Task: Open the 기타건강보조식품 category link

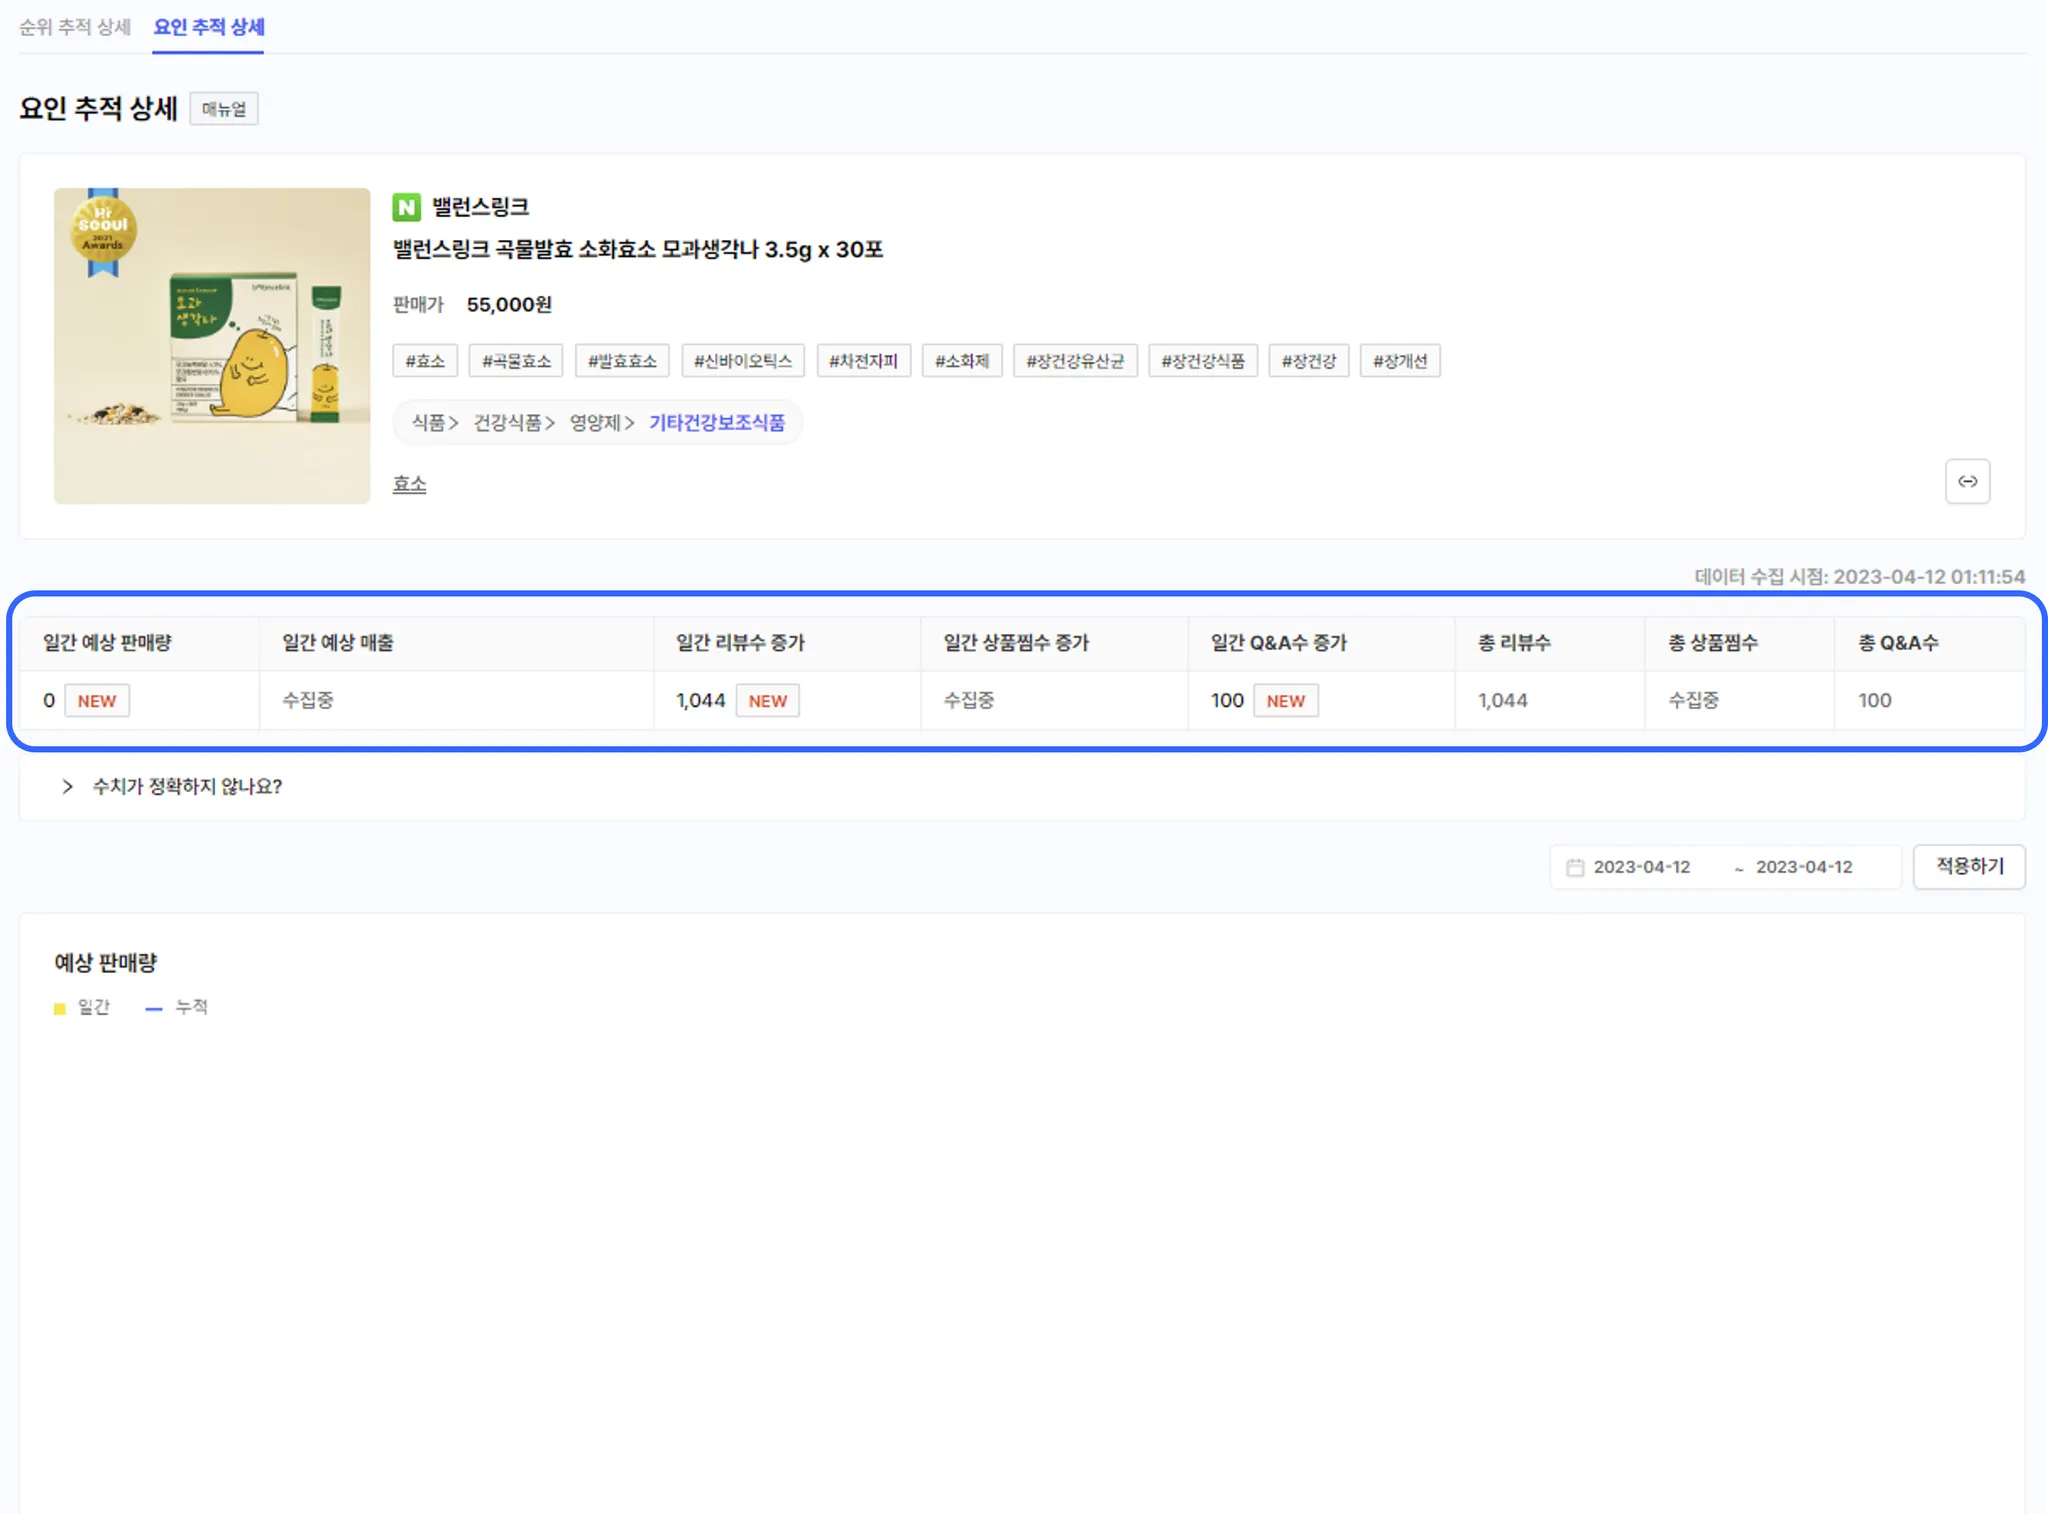Action: pyautogui.click(x=717, y=422)
